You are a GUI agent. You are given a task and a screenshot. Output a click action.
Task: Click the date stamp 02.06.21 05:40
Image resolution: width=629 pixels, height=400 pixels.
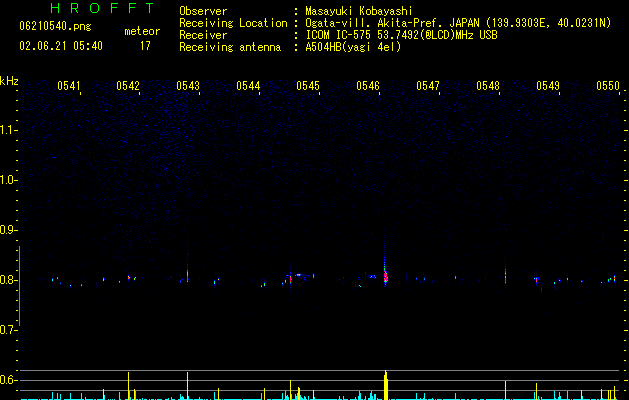tap(61, 46)
